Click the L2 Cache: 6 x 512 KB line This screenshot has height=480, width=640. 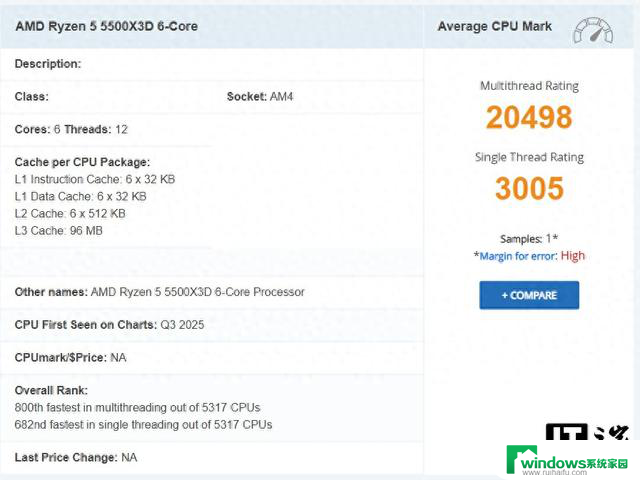tap(70, 213)
